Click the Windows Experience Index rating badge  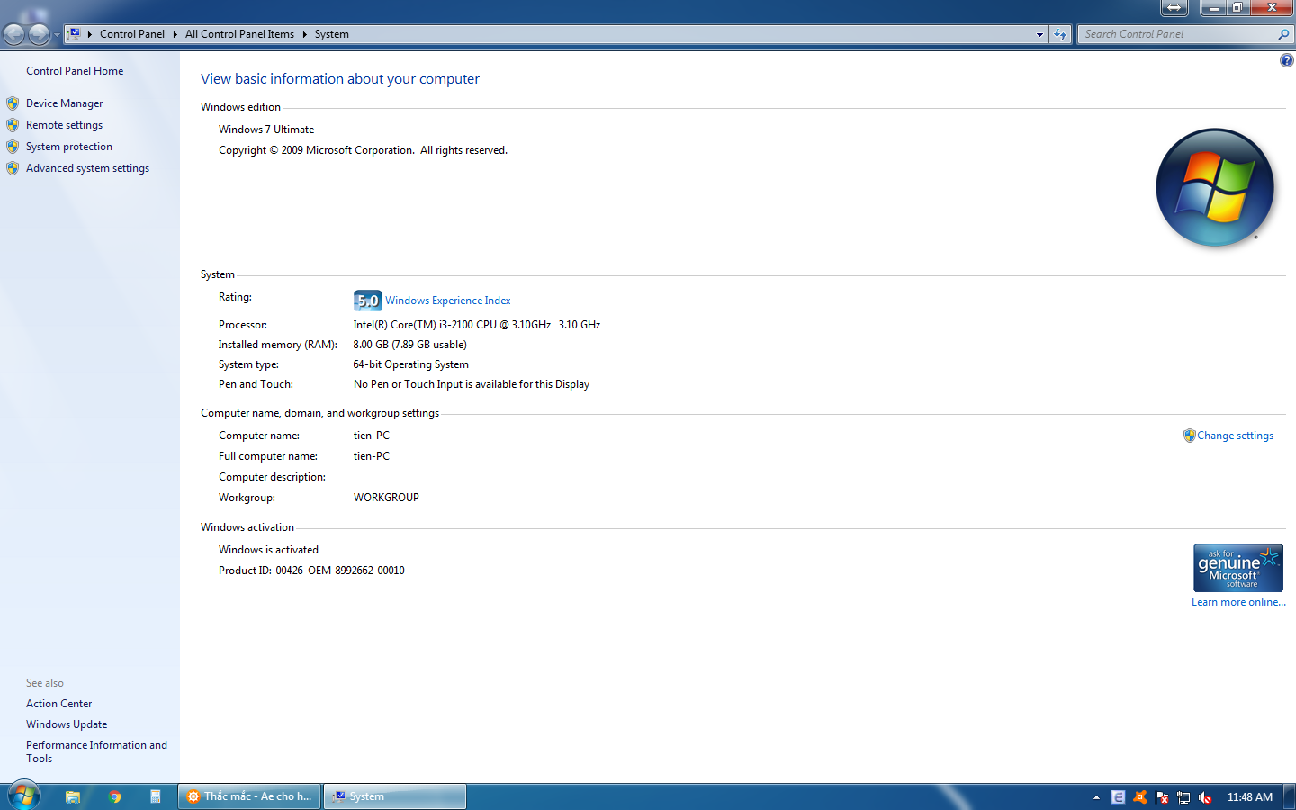[367, 300]
